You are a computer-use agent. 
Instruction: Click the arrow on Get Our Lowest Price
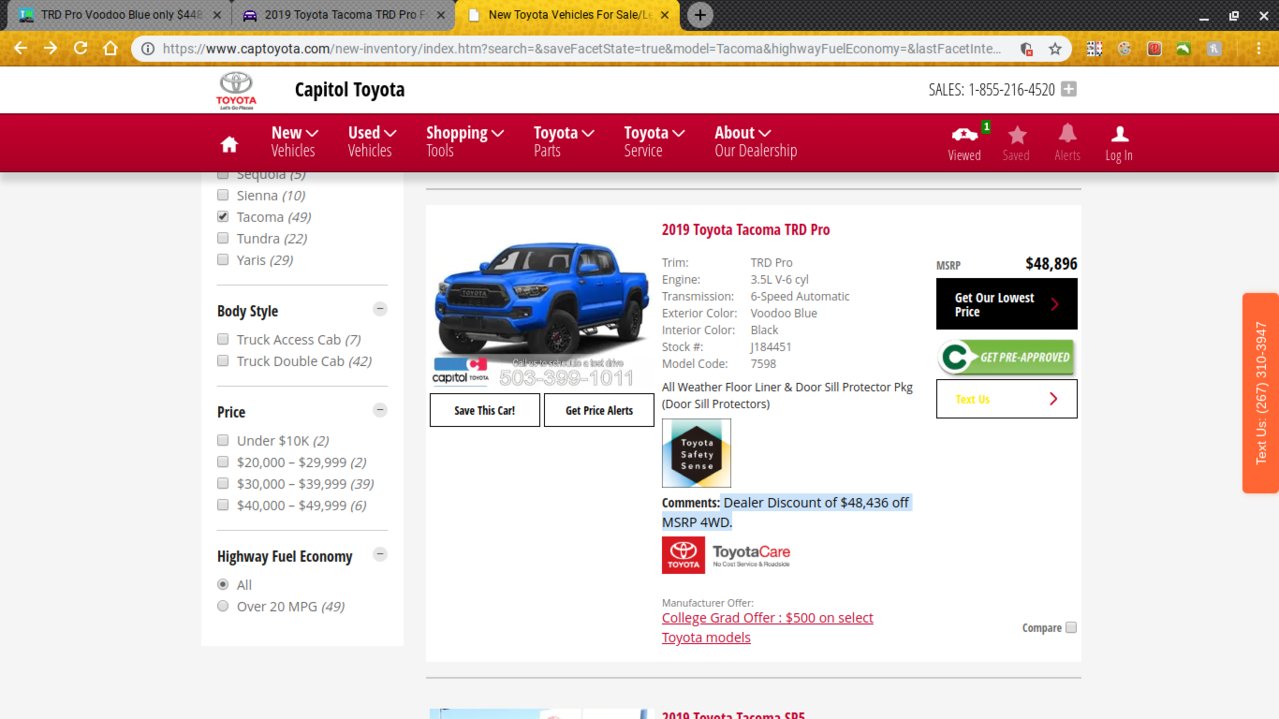pos(1054,304)
